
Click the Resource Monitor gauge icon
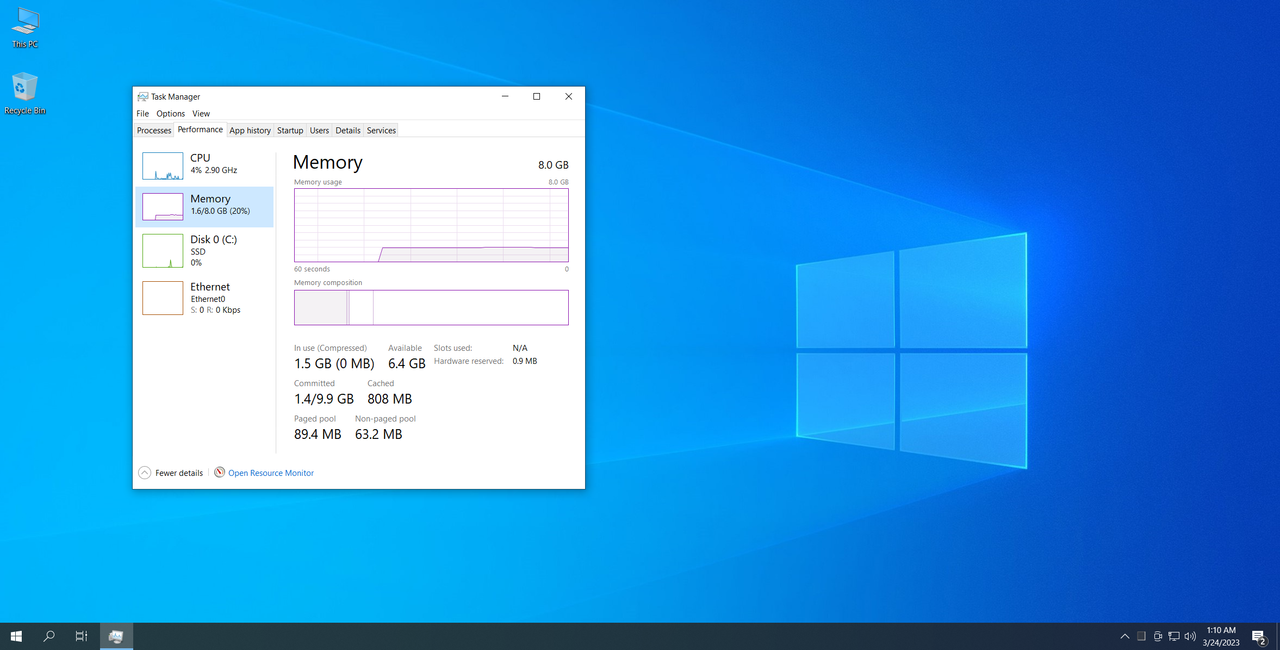pos(219,472)
